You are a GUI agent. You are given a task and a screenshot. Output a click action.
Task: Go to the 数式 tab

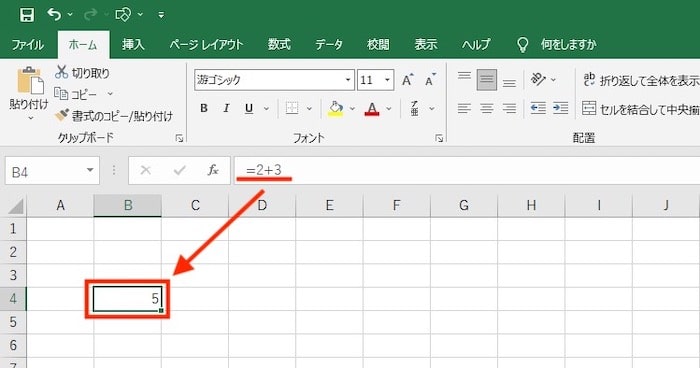(279, 45)
